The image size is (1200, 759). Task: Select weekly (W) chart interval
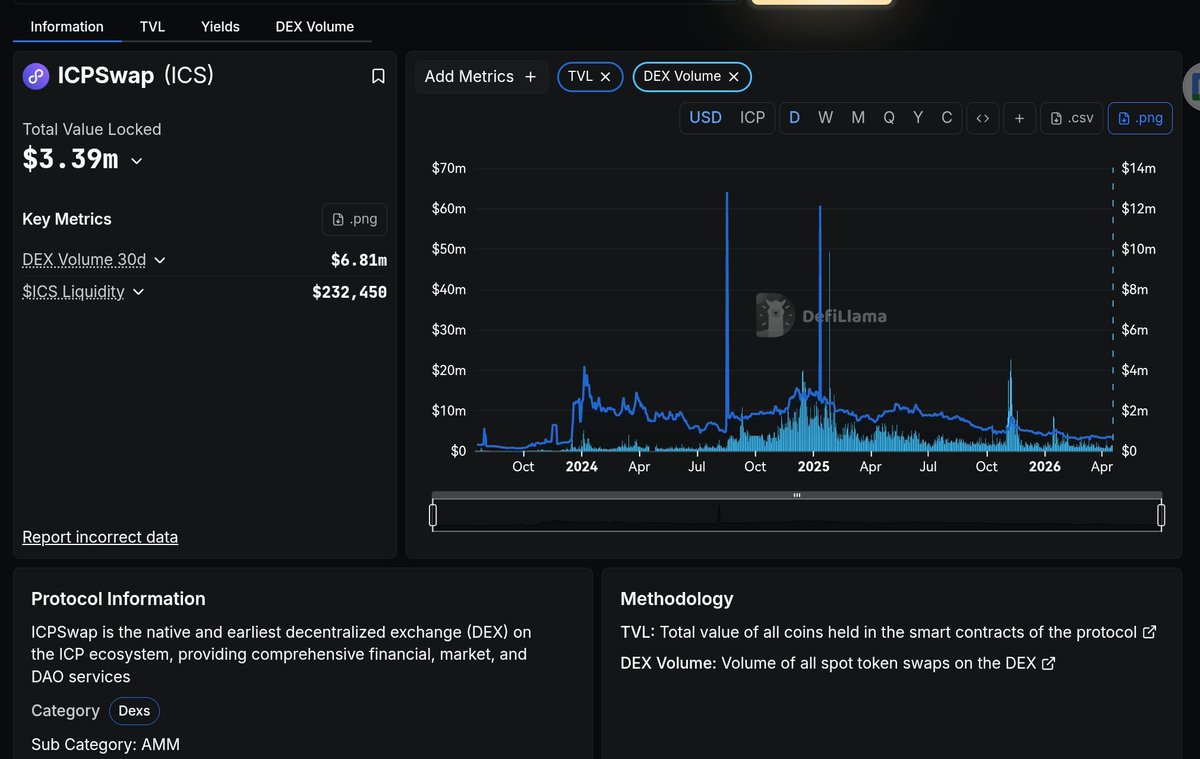(825, 118)
